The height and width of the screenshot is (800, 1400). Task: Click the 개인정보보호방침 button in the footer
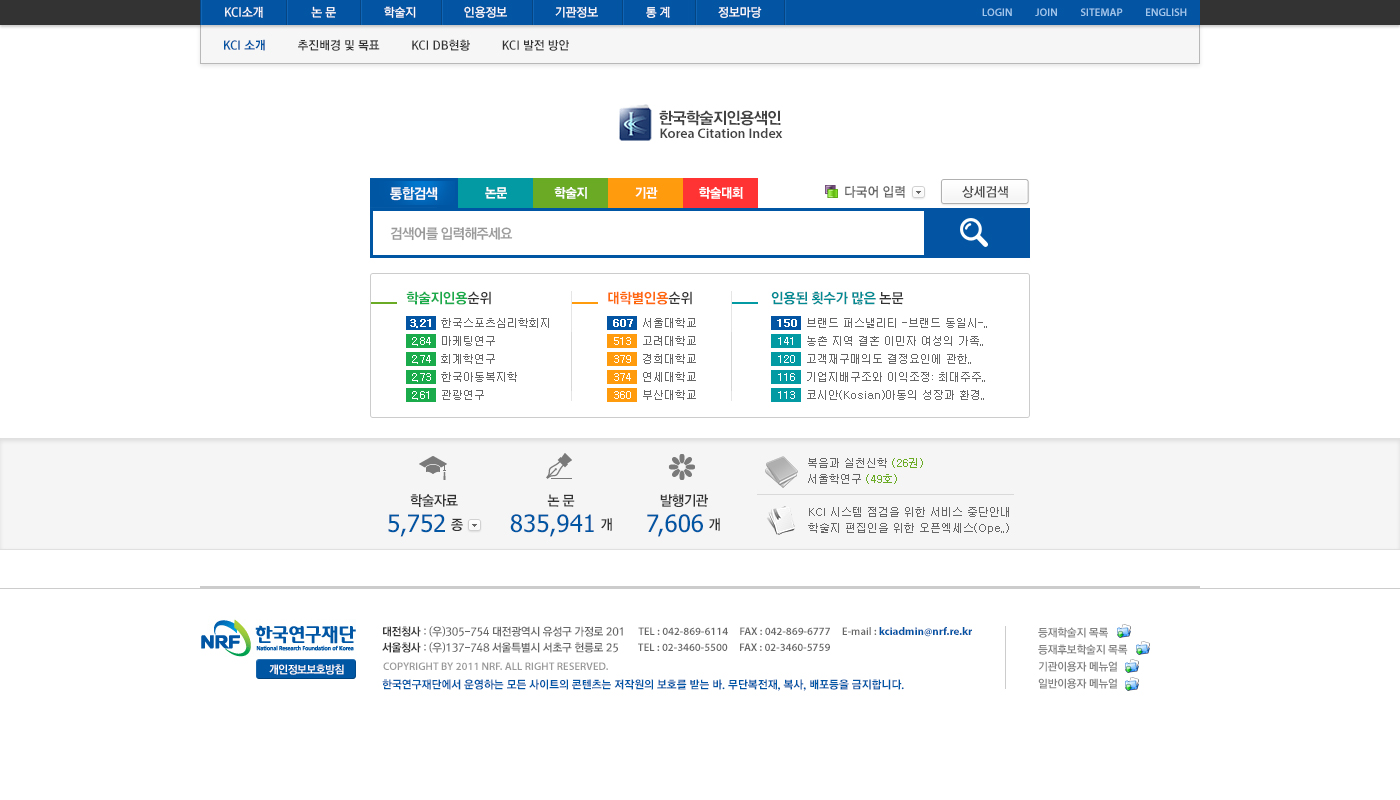point(306,669)
